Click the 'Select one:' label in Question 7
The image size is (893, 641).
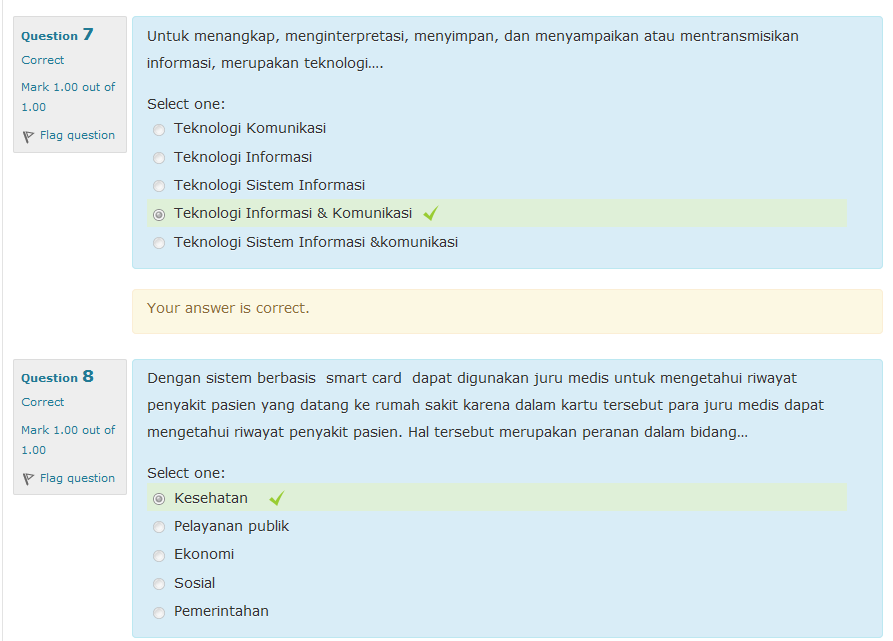[x=186, y=104]
